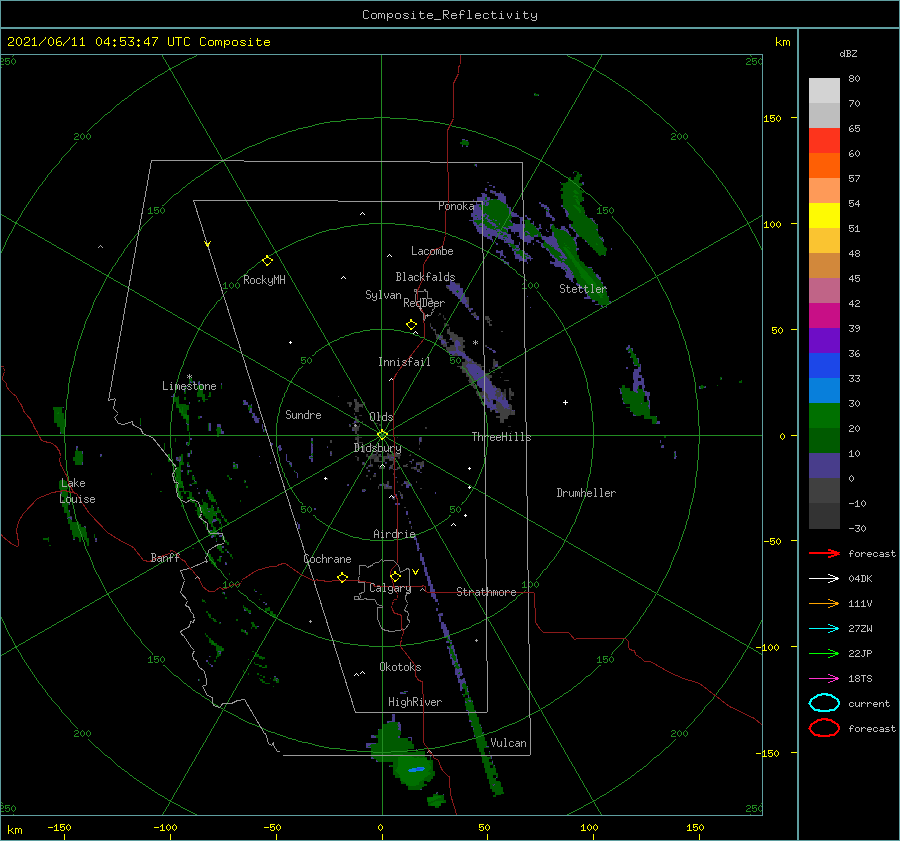Screen dimensions: 900x841
Task: Click the red forecast ellipse legend icon
Action: point(824,728)
